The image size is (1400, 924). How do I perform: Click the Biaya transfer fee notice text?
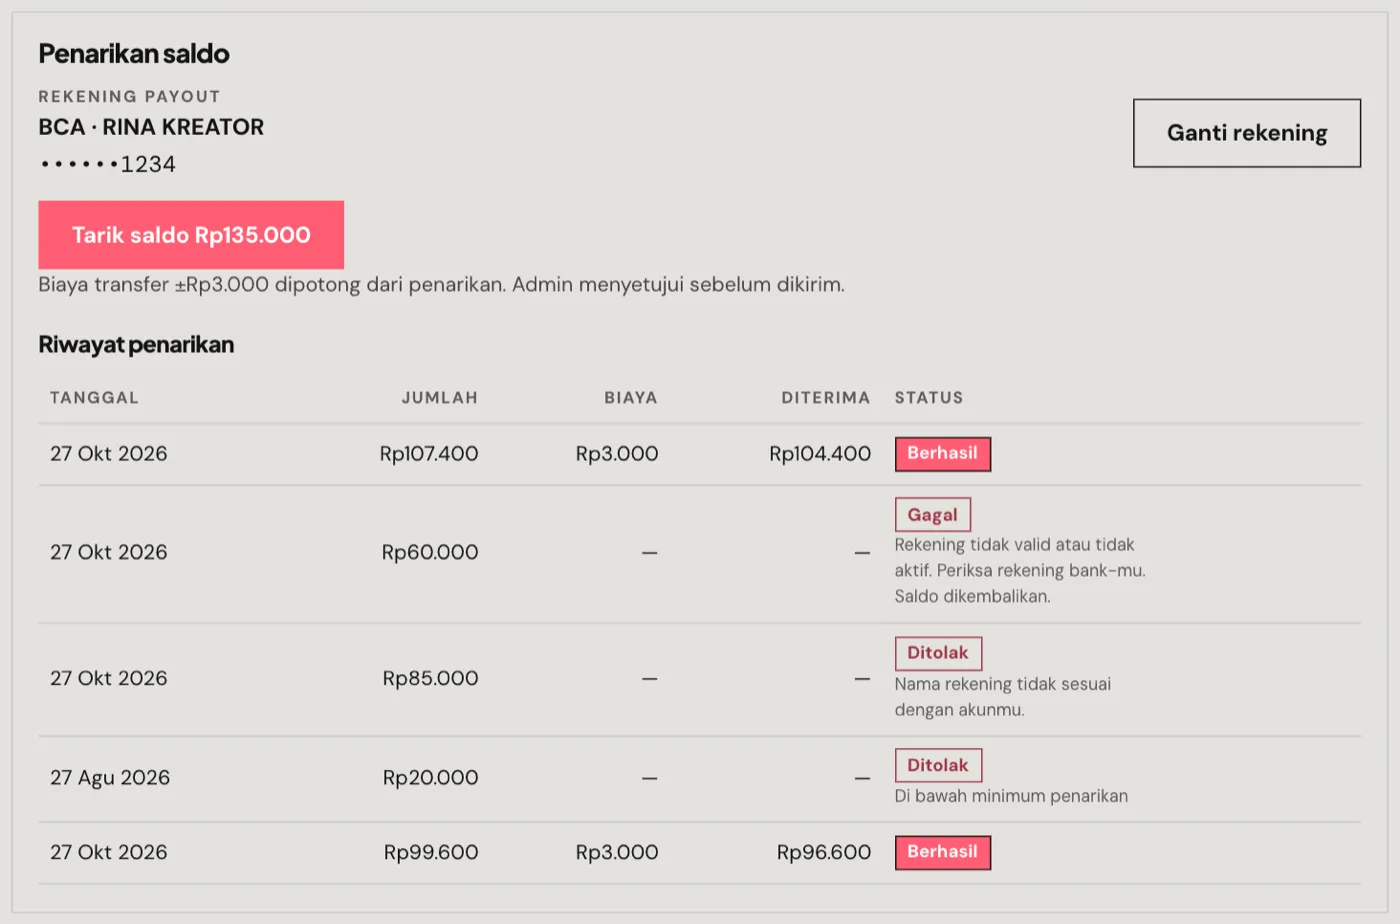tap(441, 284)
